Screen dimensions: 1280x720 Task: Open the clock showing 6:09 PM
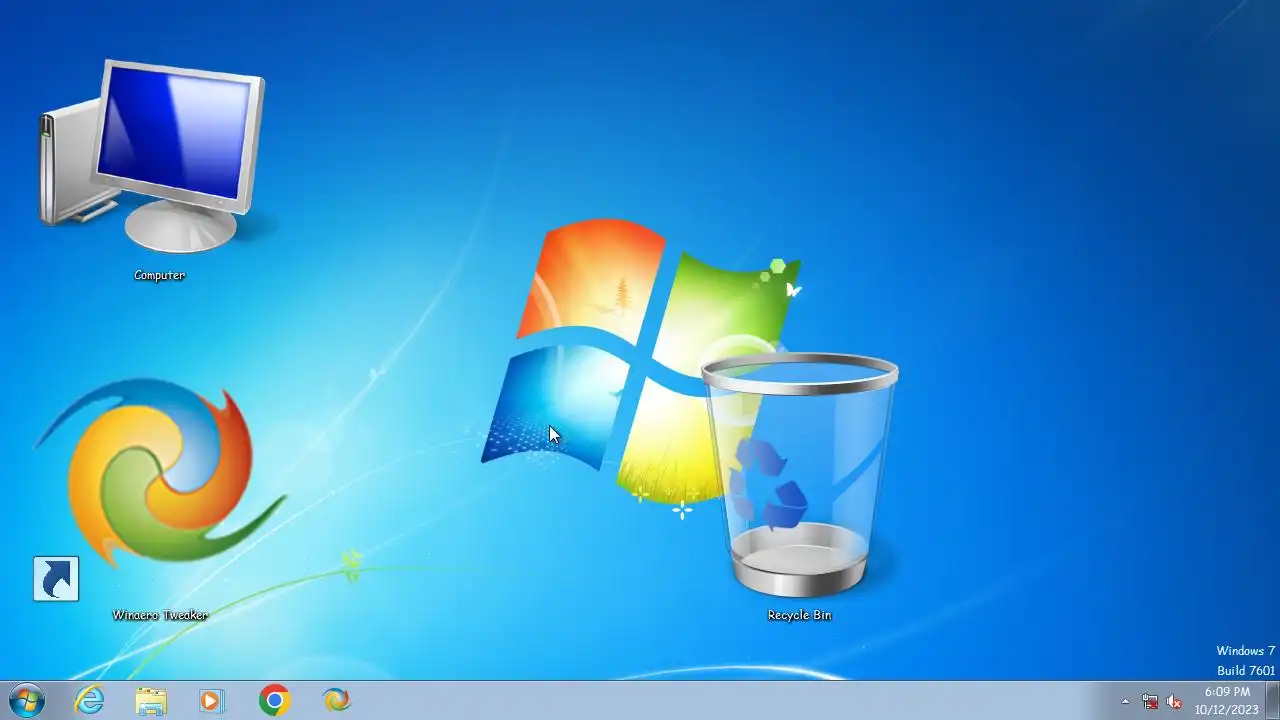click(1227, 700)
